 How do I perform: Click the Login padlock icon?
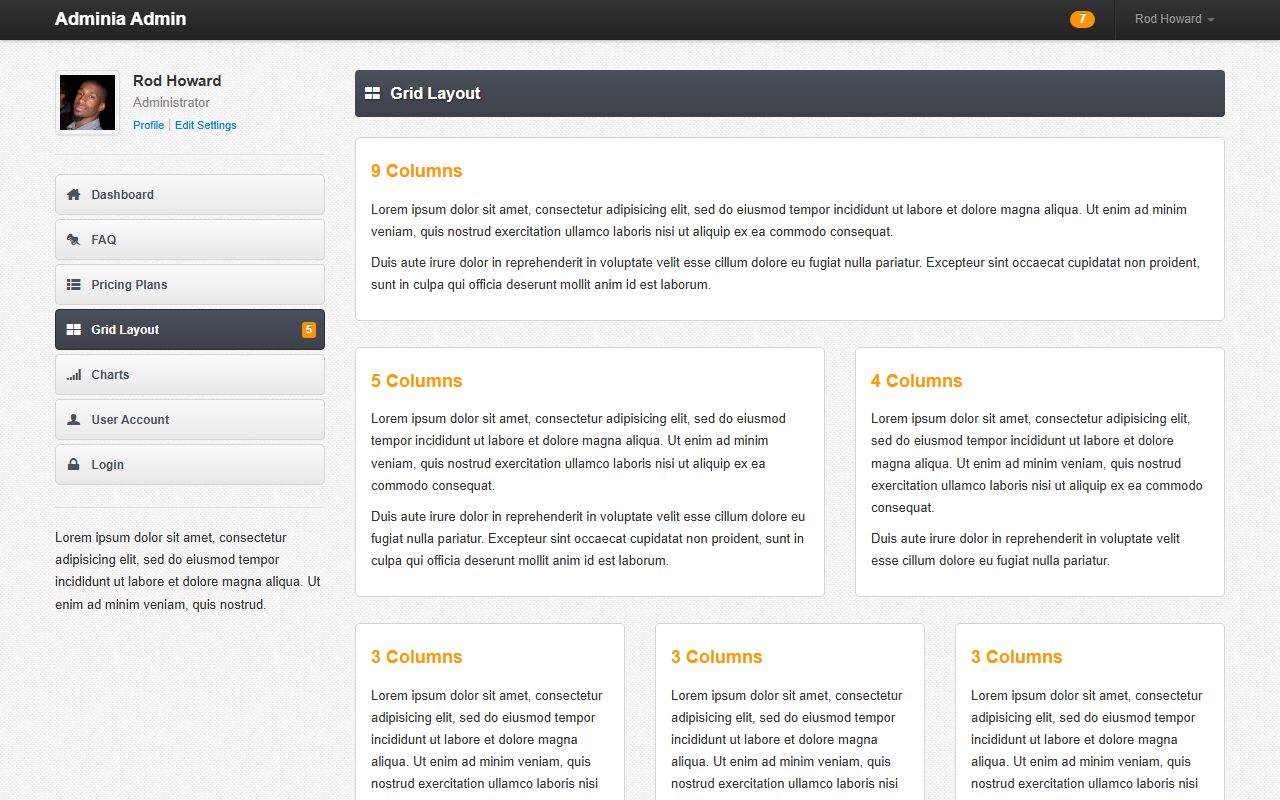tap(73, 464)
